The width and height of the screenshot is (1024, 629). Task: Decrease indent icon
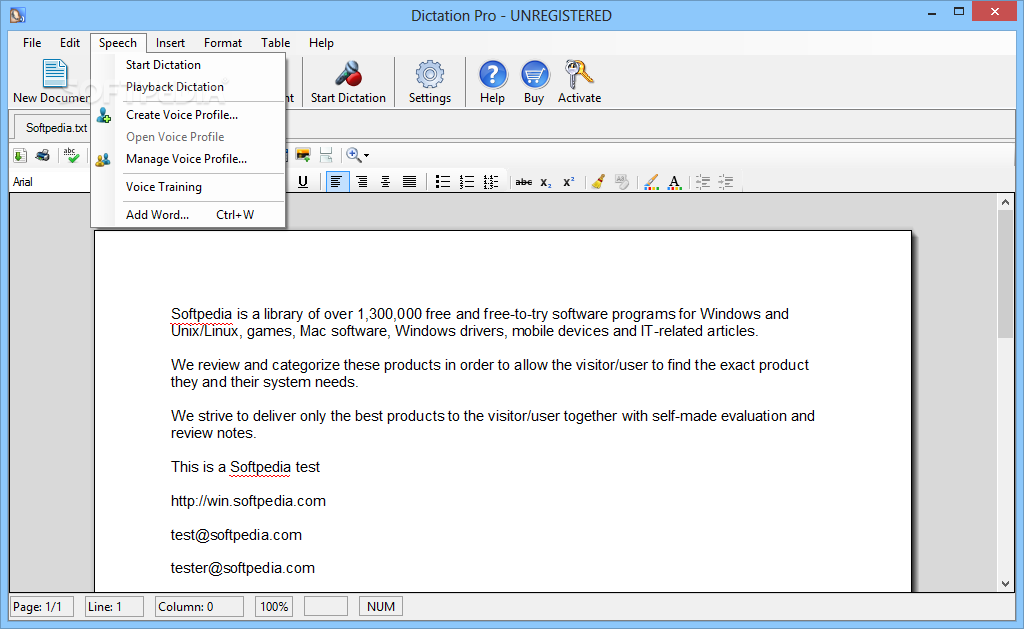(703, 182)
